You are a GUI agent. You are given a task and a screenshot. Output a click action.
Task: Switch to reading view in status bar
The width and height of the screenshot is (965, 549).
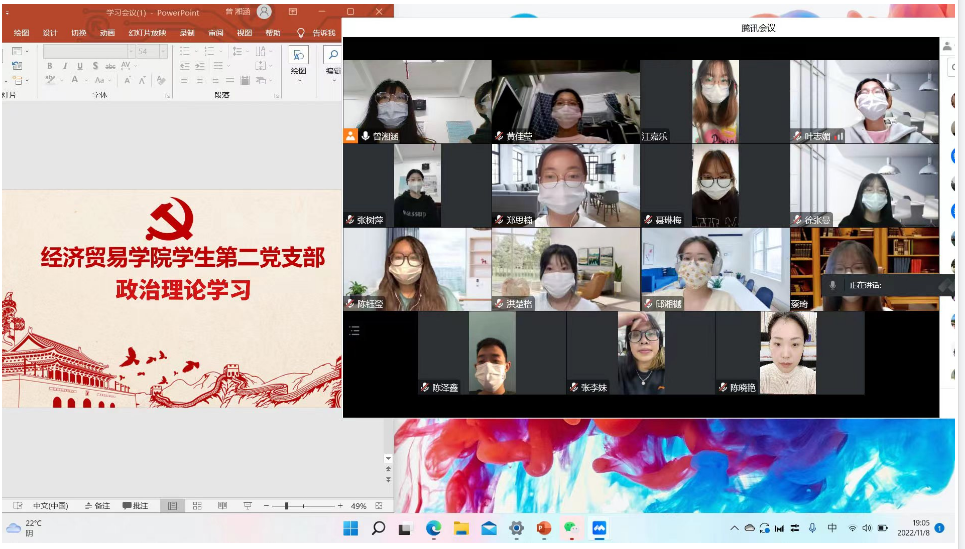point(221,506)
